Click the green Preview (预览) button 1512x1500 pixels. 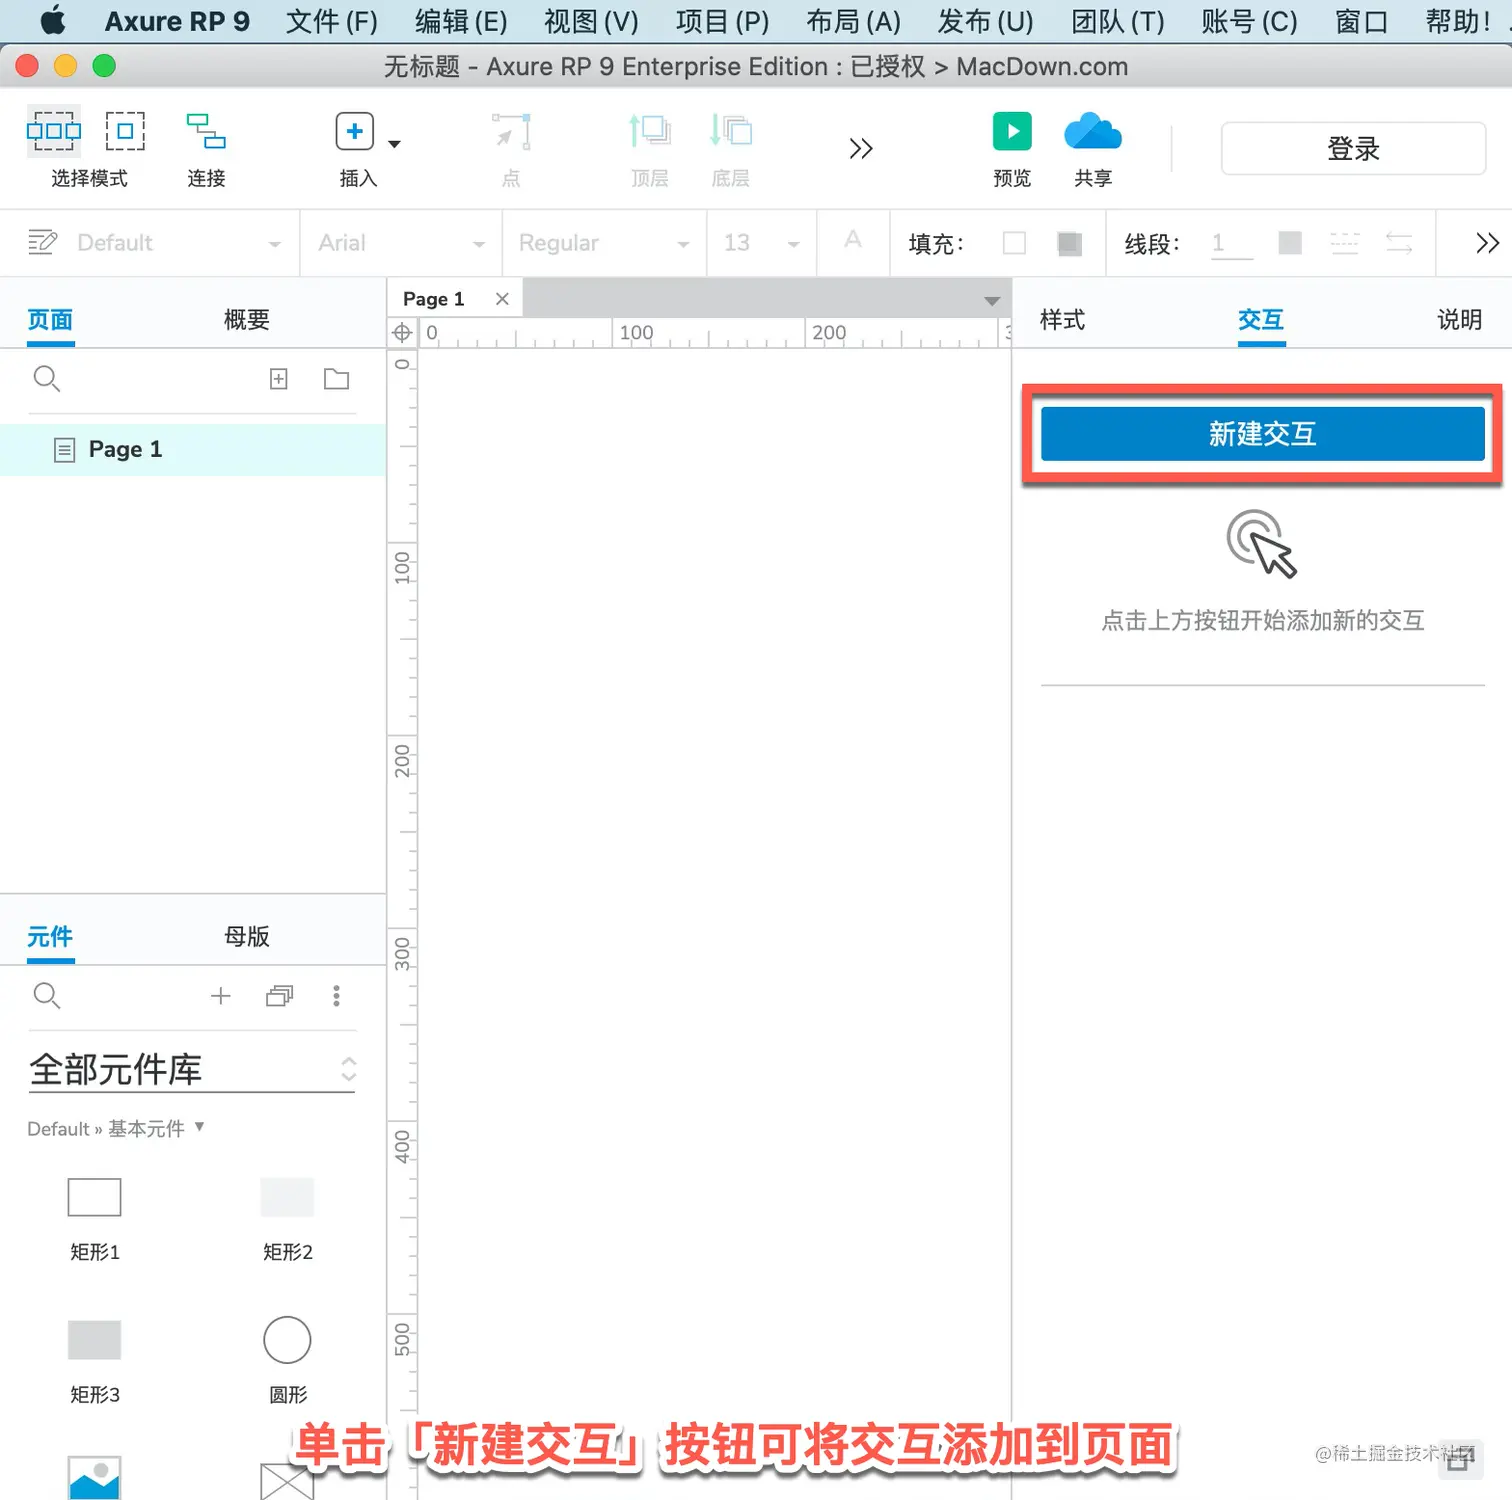click(1012, 131)
